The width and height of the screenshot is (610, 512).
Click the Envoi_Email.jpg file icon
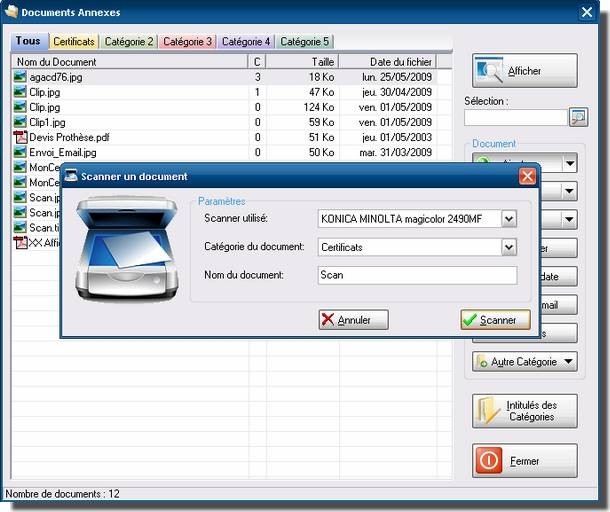(20, 153)
